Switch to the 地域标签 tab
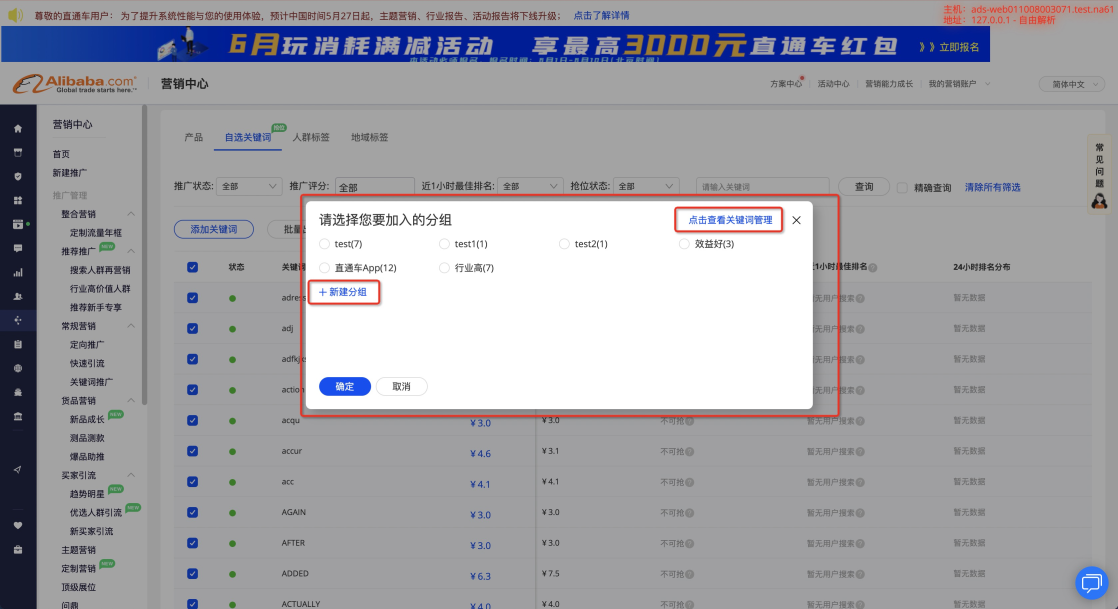 pyautogui.click(x=369, y=137)
